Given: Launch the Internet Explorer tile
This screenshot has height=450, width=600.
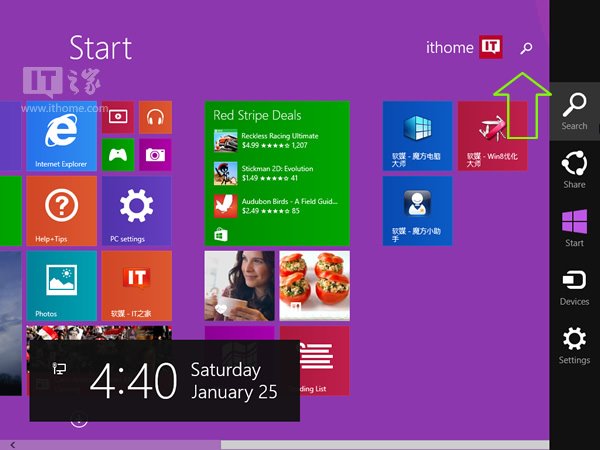Looking at the screenshot, I should [61, 135].
